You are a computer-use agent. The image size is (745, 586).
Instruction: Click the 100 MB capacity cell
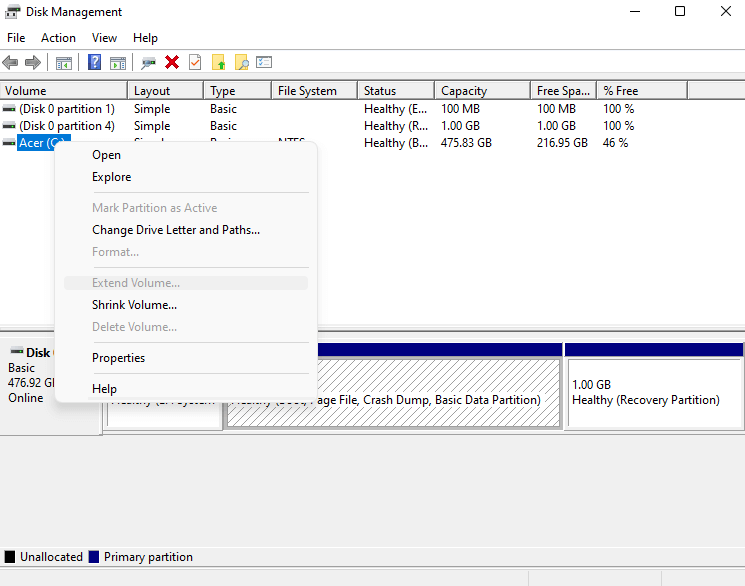pyautogui.click(x=460, y=109)
